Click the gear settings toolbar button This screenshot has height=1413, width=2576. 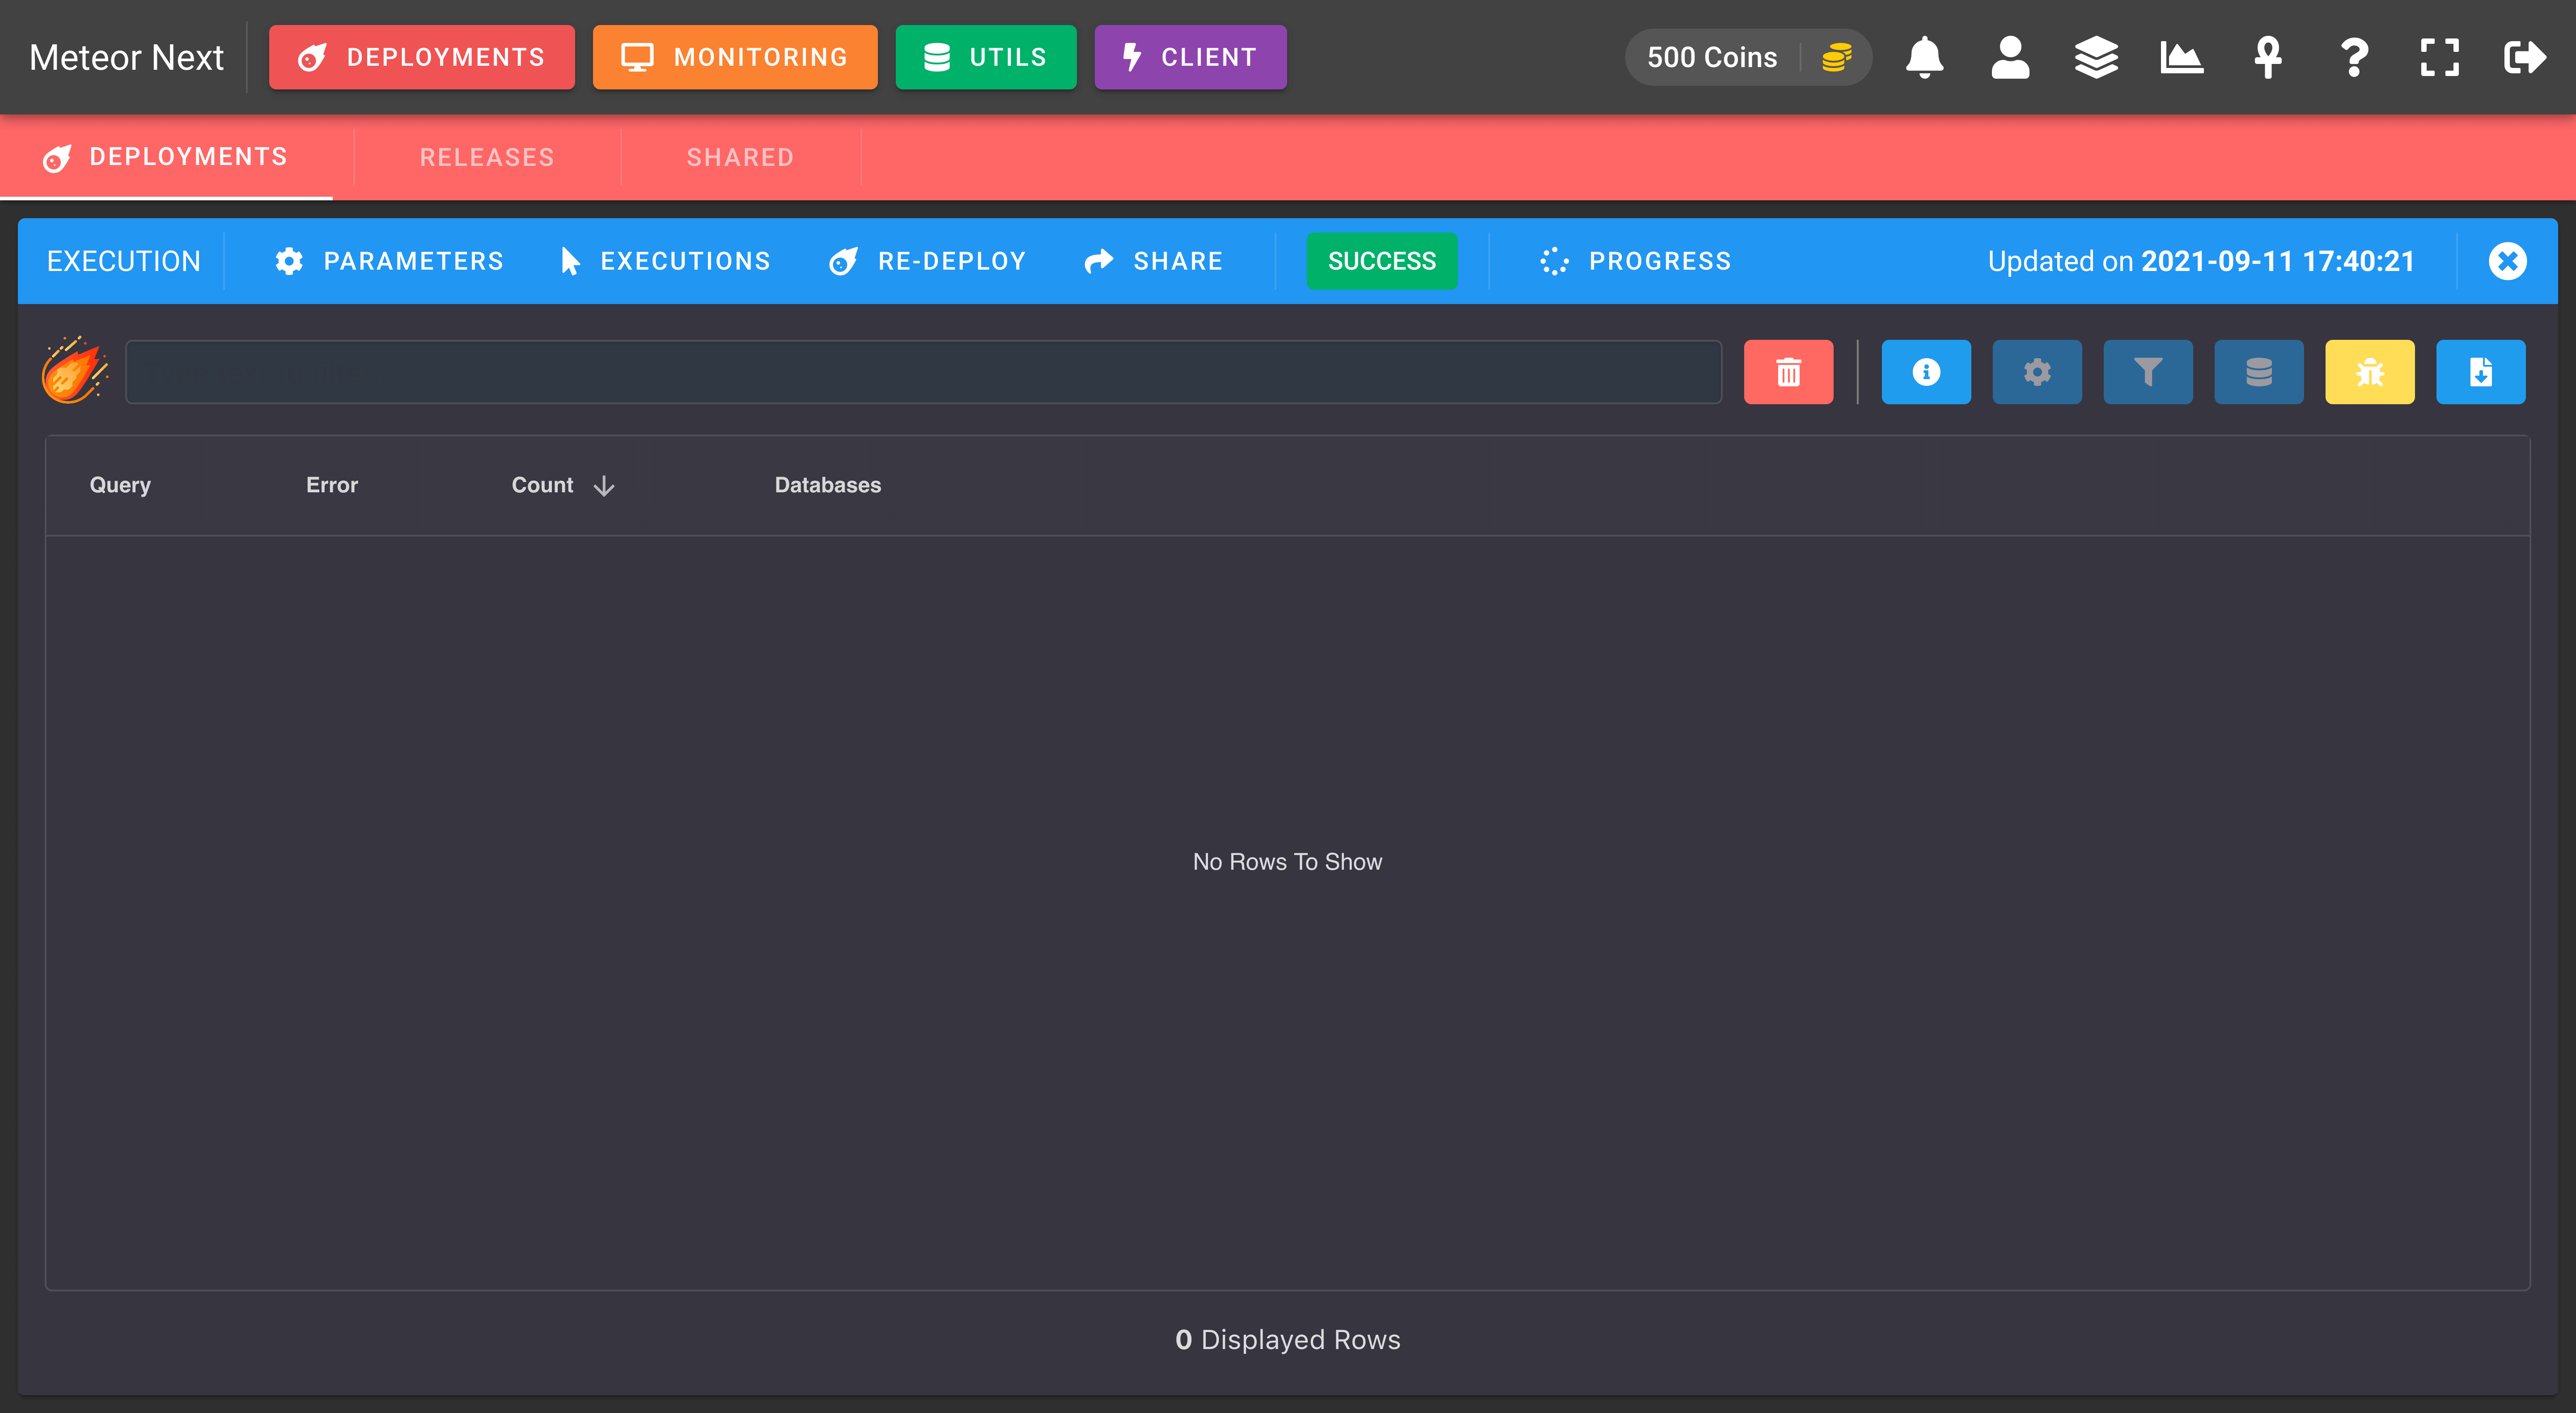2037,372
